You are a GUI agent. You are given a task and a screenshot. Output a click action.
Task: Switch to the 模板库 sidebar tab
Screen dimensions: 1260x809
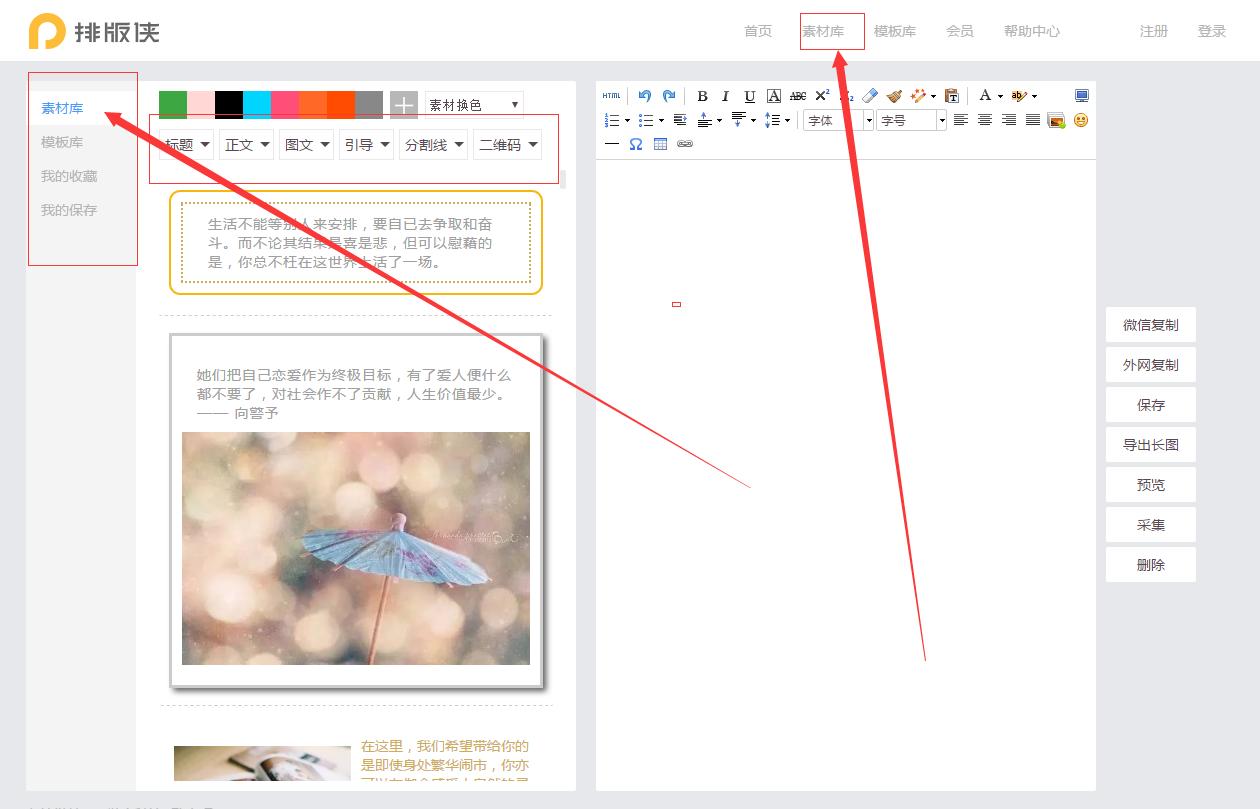(x=62, y=141)
